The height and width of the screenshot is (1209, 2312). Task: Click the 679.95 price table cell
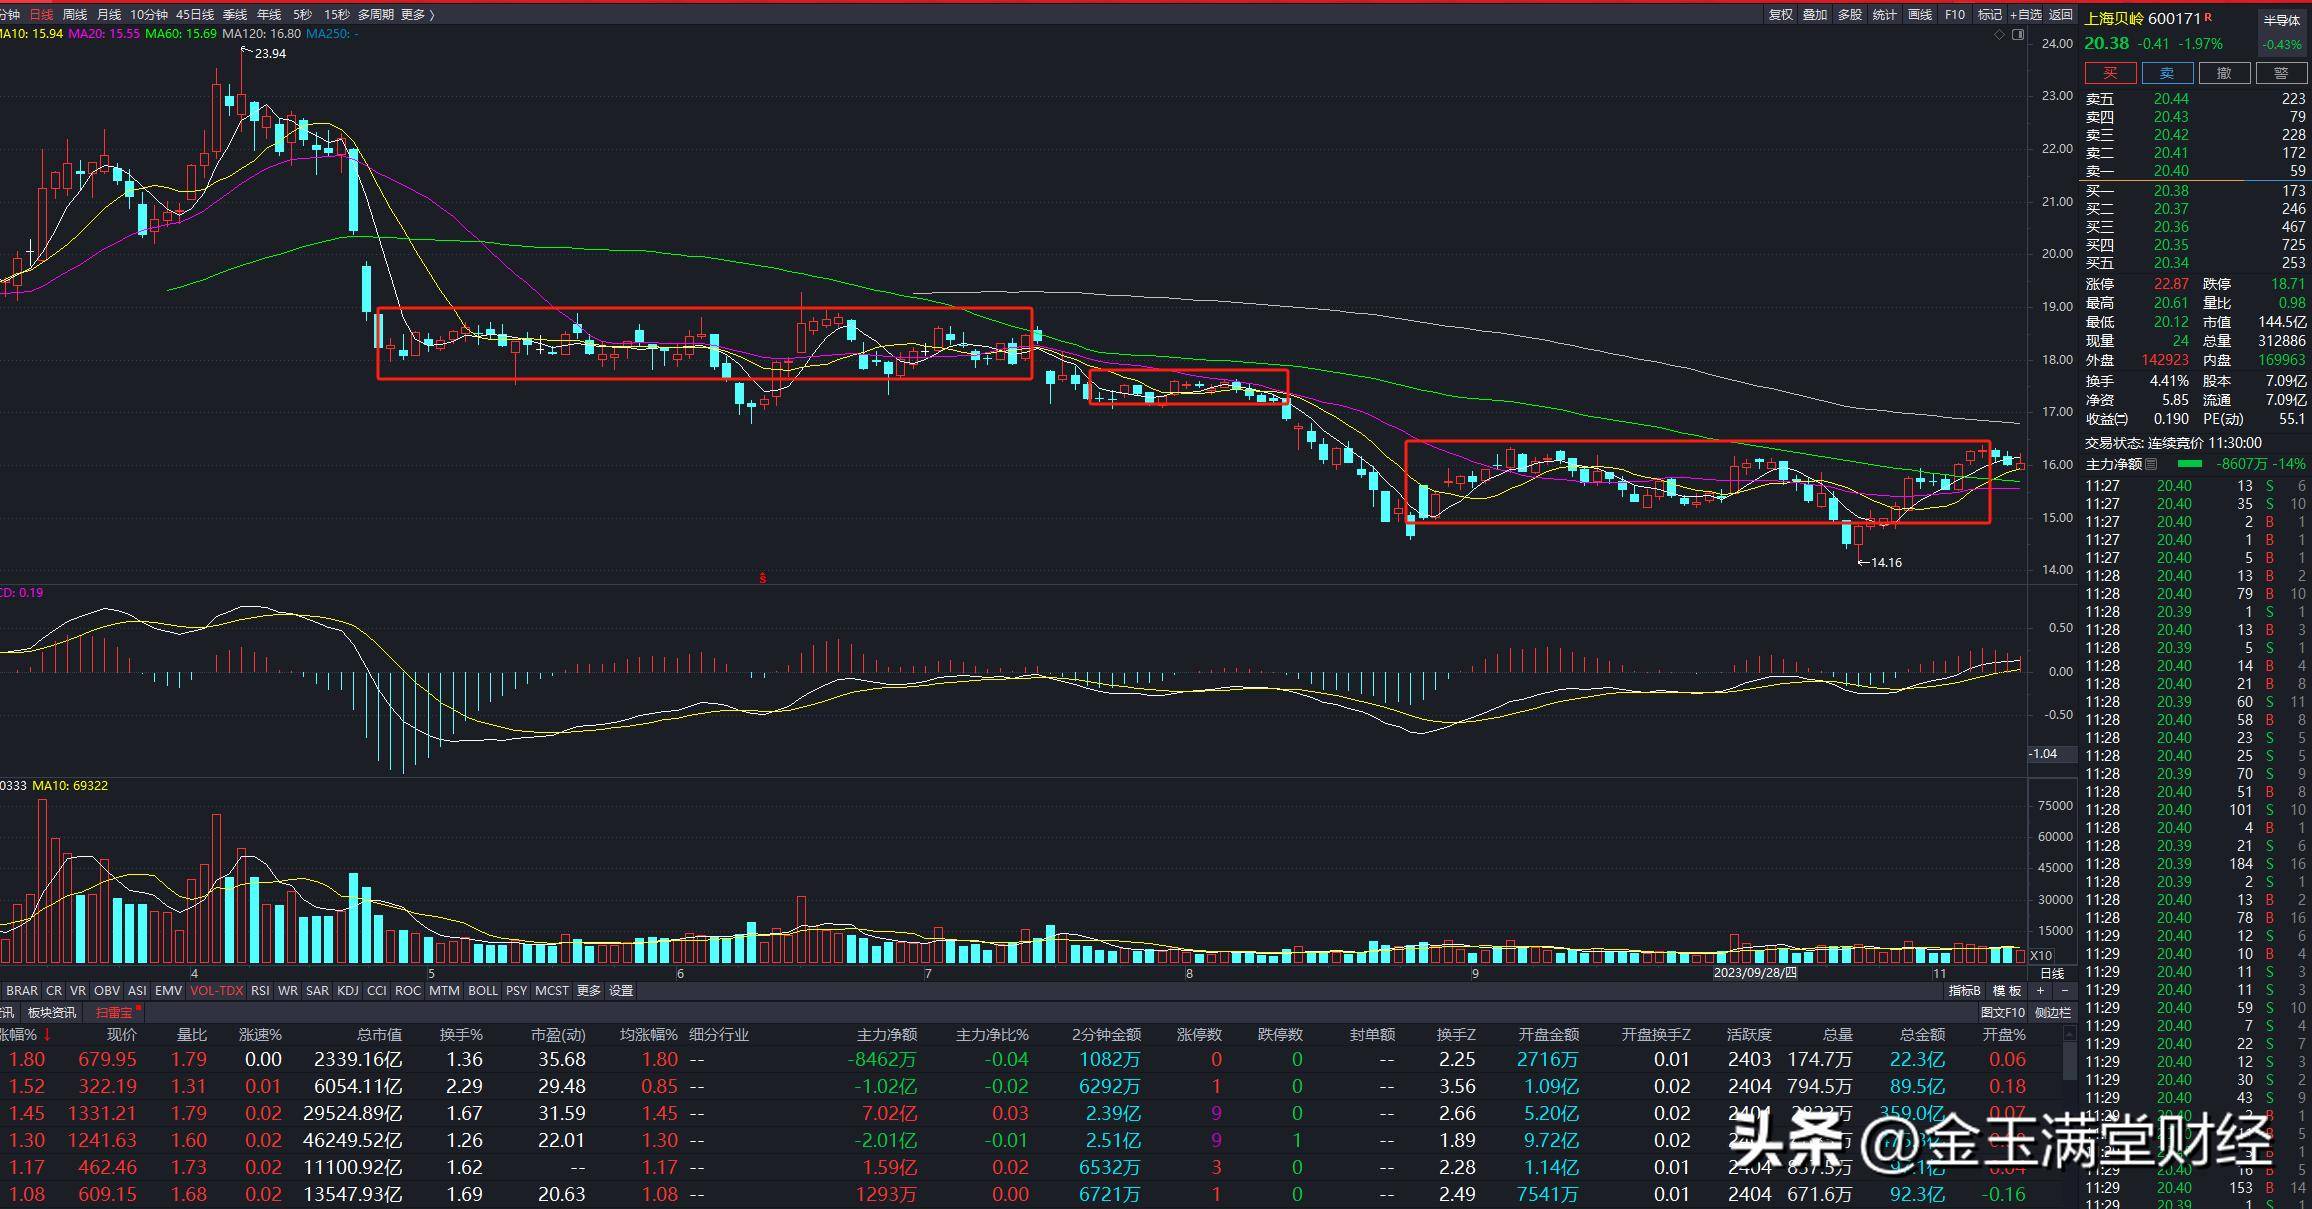(107, 1059)
